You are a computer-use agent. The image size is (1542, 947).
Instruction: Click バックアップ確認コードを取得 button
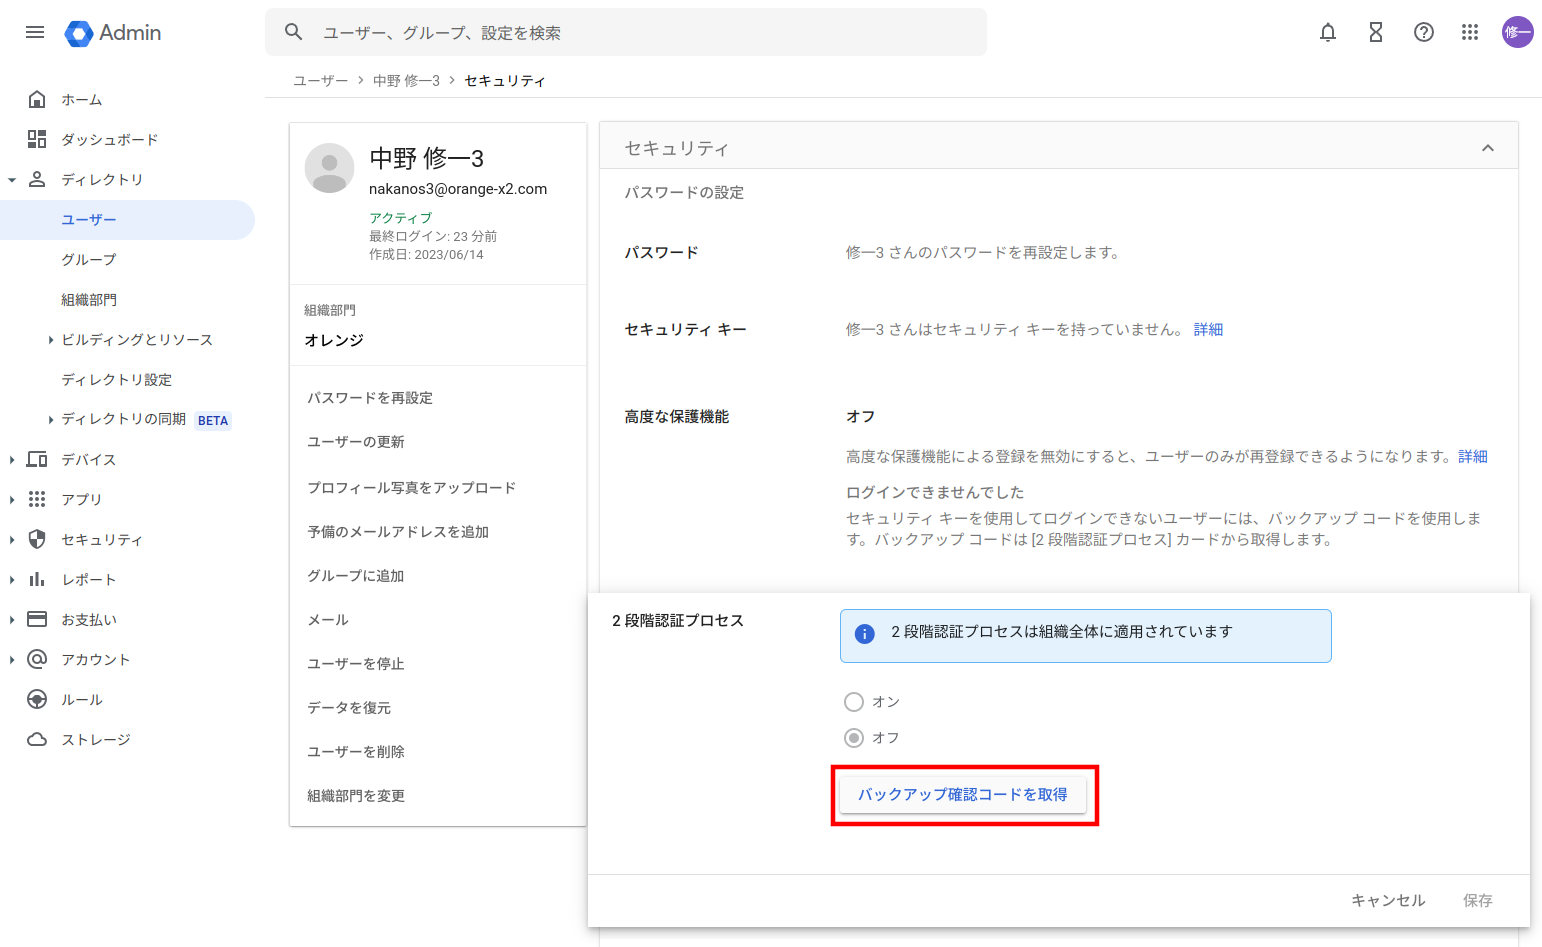[962, 795]
